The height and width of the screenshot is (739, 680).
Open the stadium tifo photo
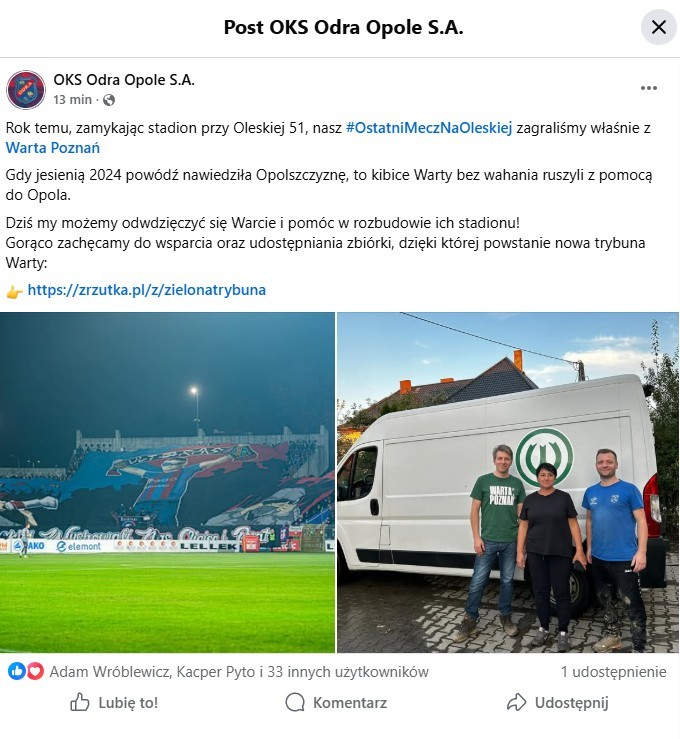pyautogui.click(x=167, y=482)
